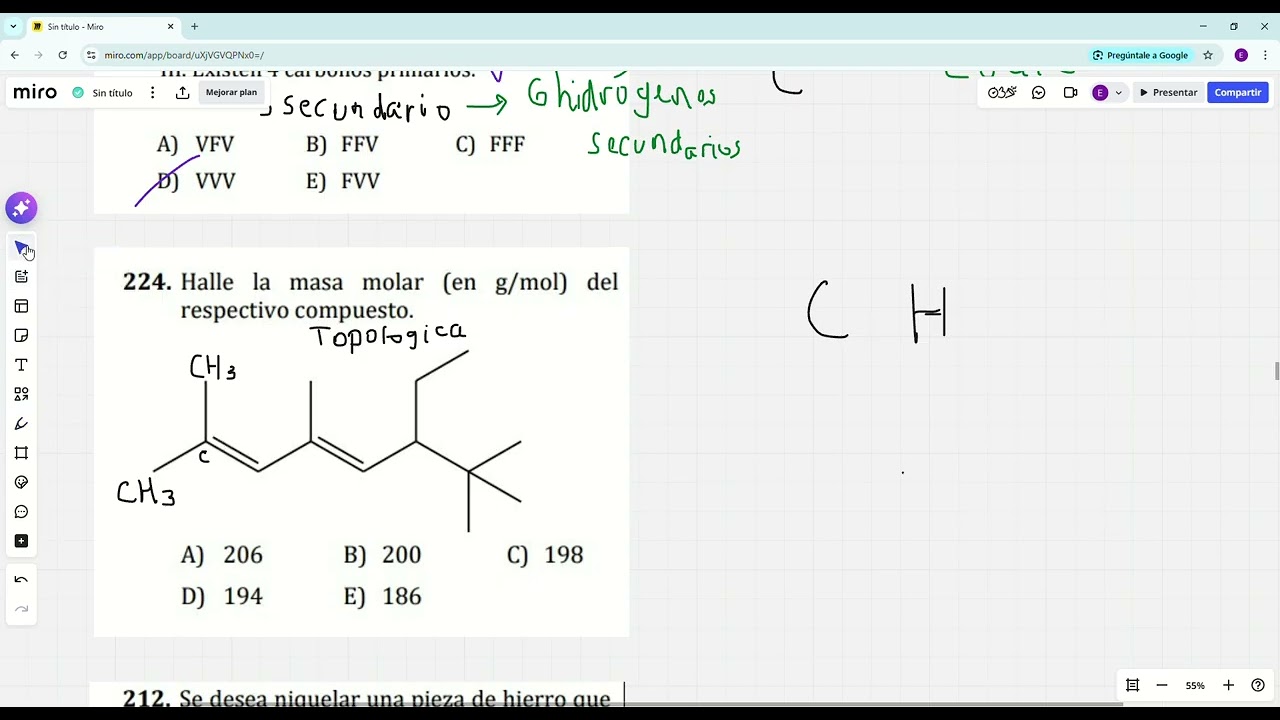
Task: Open a new browser tab
Action: click(194, 27)
